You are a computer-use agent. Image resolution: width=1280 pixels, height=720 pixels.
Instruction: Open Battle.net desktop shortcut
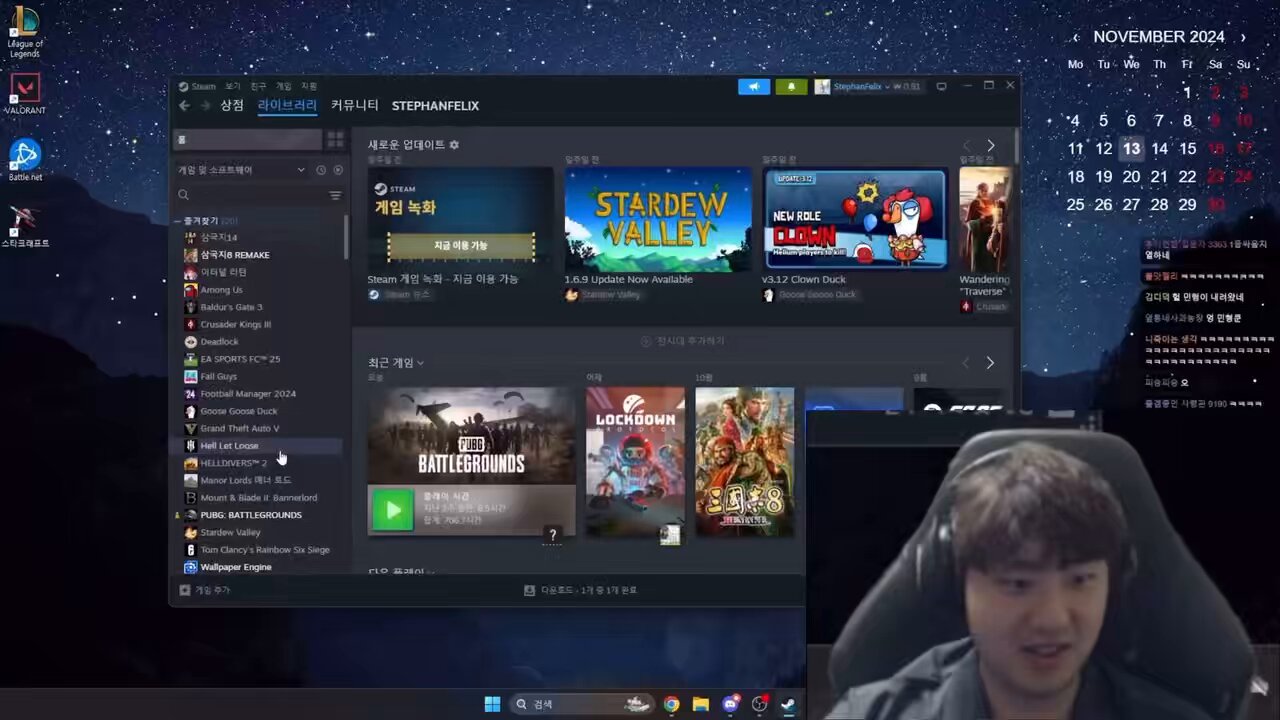click(25, 159)
